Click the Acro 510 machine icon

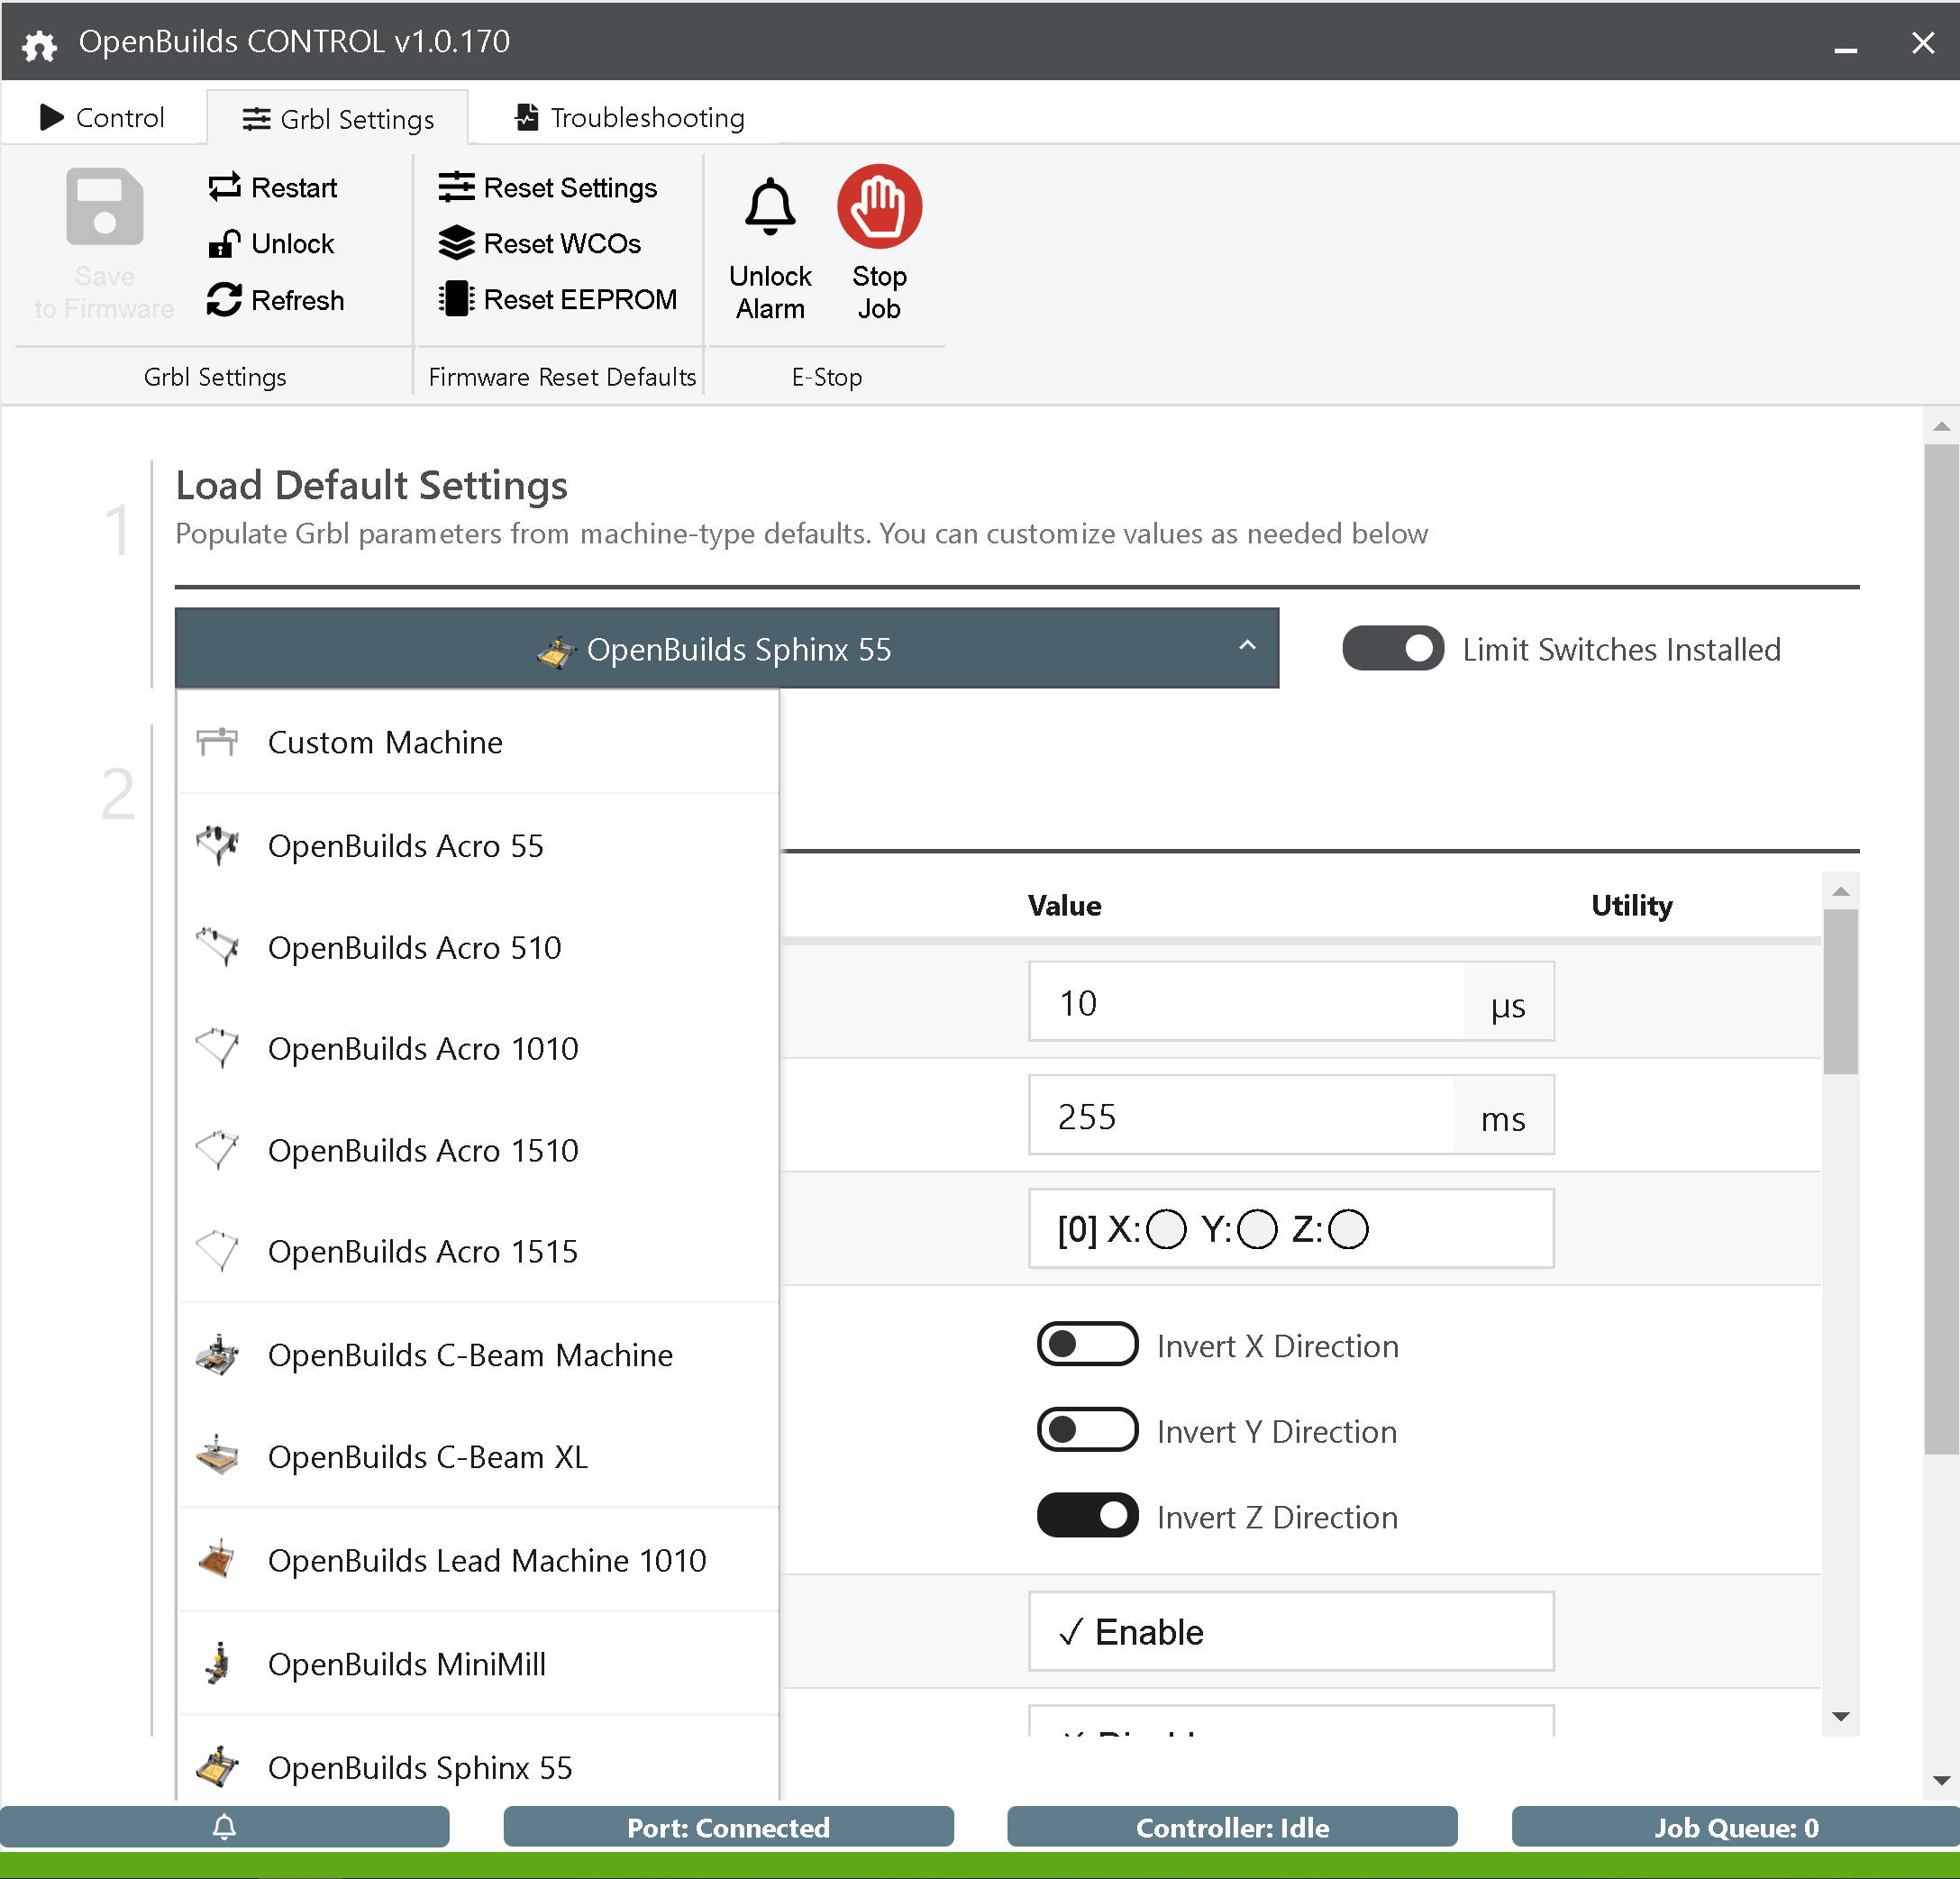coord(217,946)
